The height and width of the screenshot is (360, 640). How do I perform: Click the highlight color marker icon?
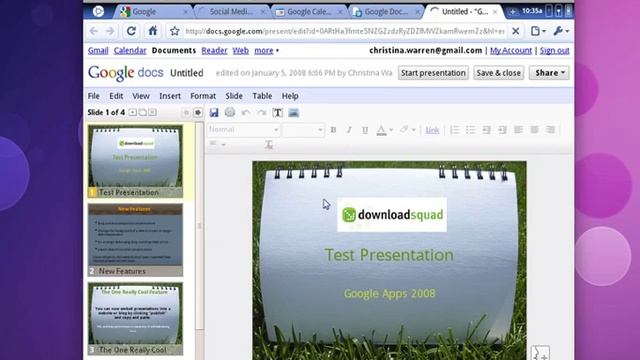404,129
